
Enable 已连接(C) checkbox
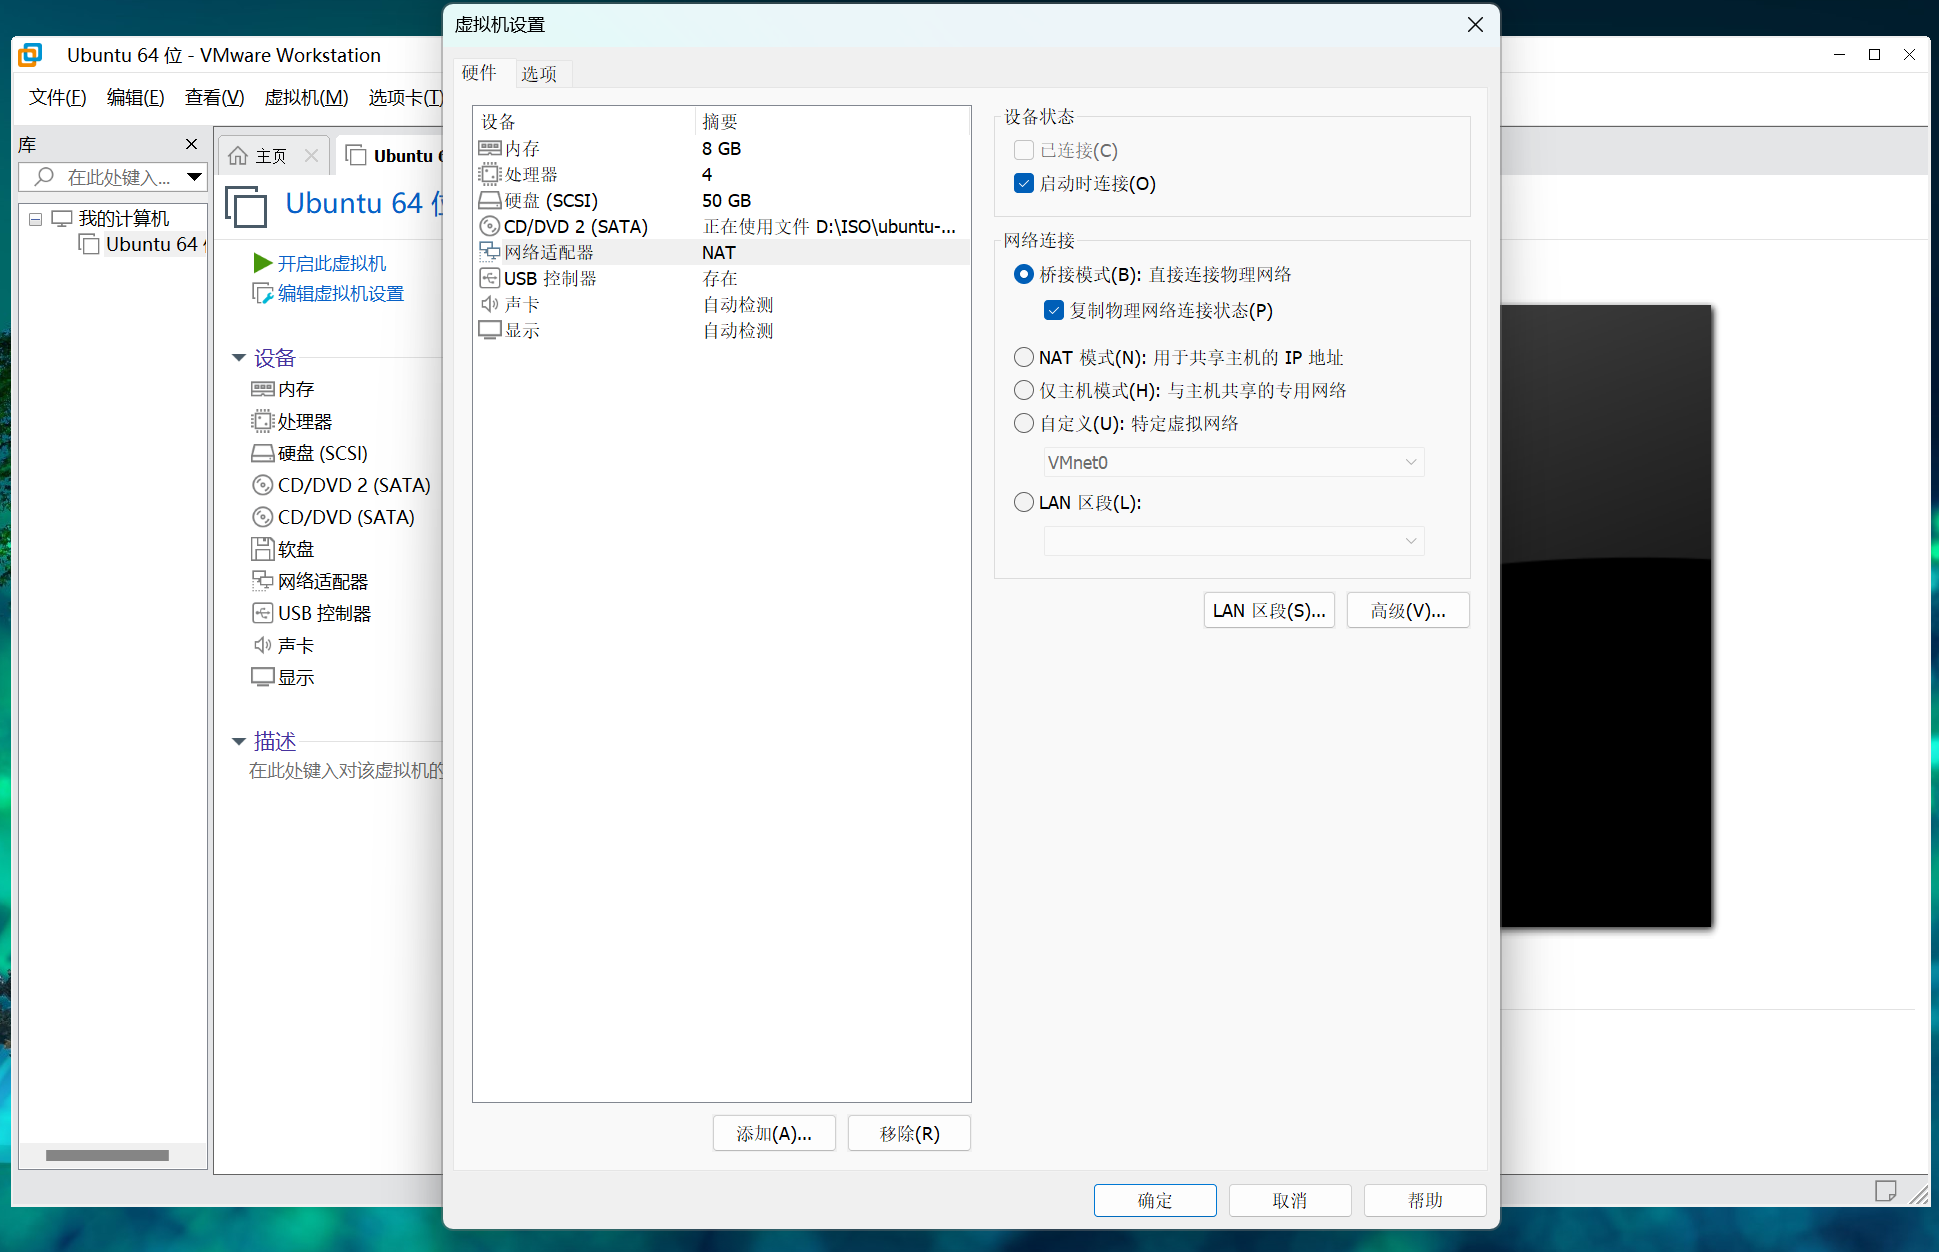point(1024,150)
